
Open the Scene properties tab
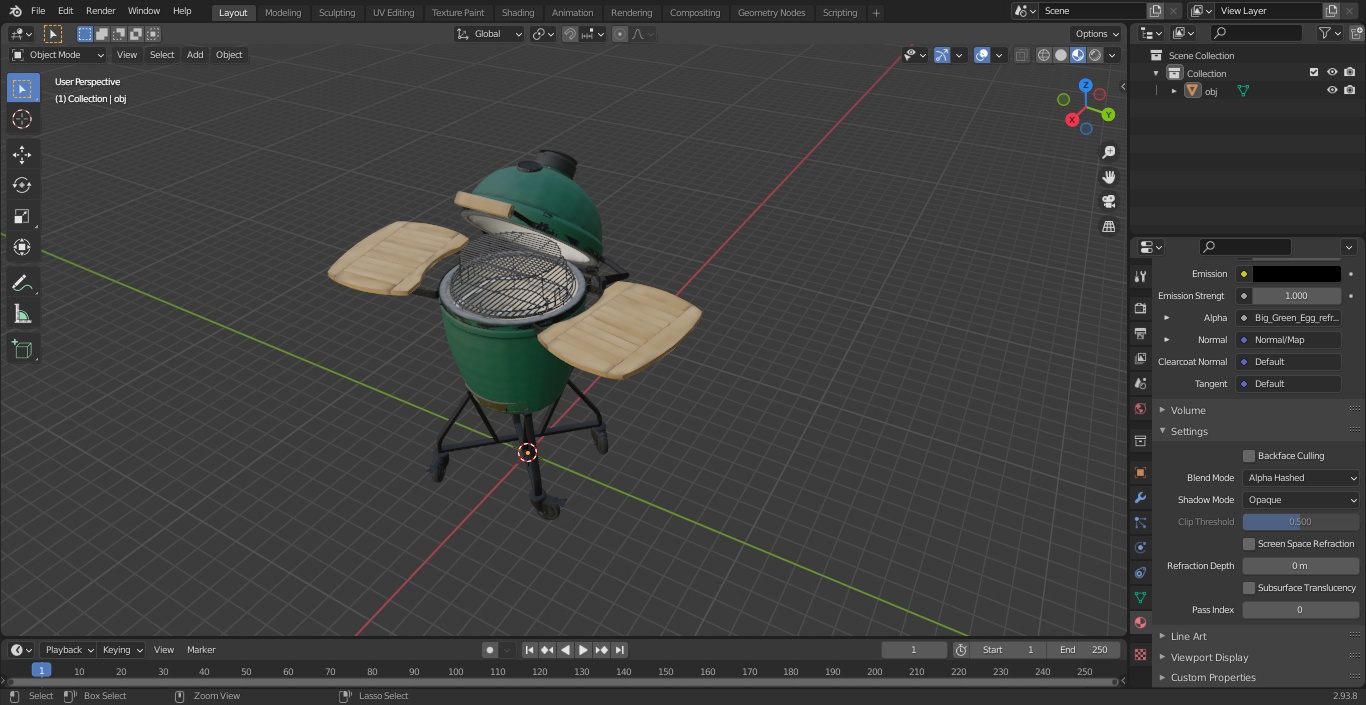point(1140,383)
